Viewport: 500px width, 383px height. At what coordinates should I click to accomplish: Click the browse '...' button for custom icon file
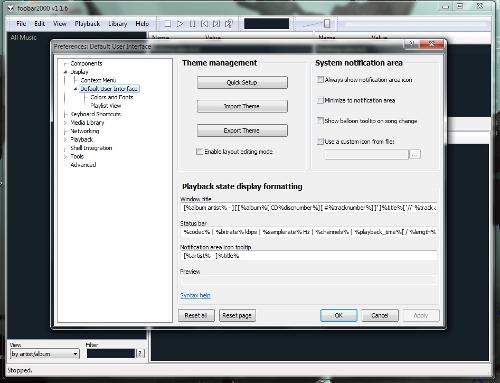(x=415, y=154)
